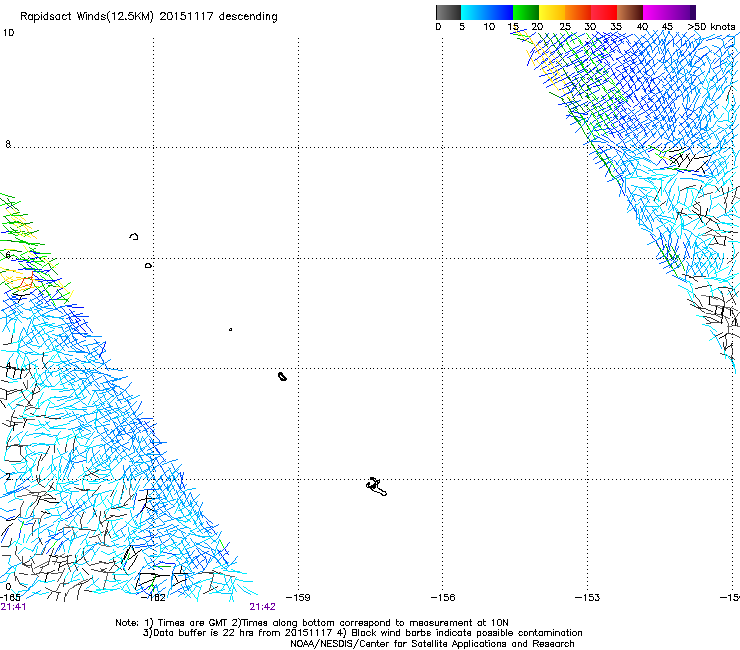Click the "25" legend scale label

coord(565,27)
